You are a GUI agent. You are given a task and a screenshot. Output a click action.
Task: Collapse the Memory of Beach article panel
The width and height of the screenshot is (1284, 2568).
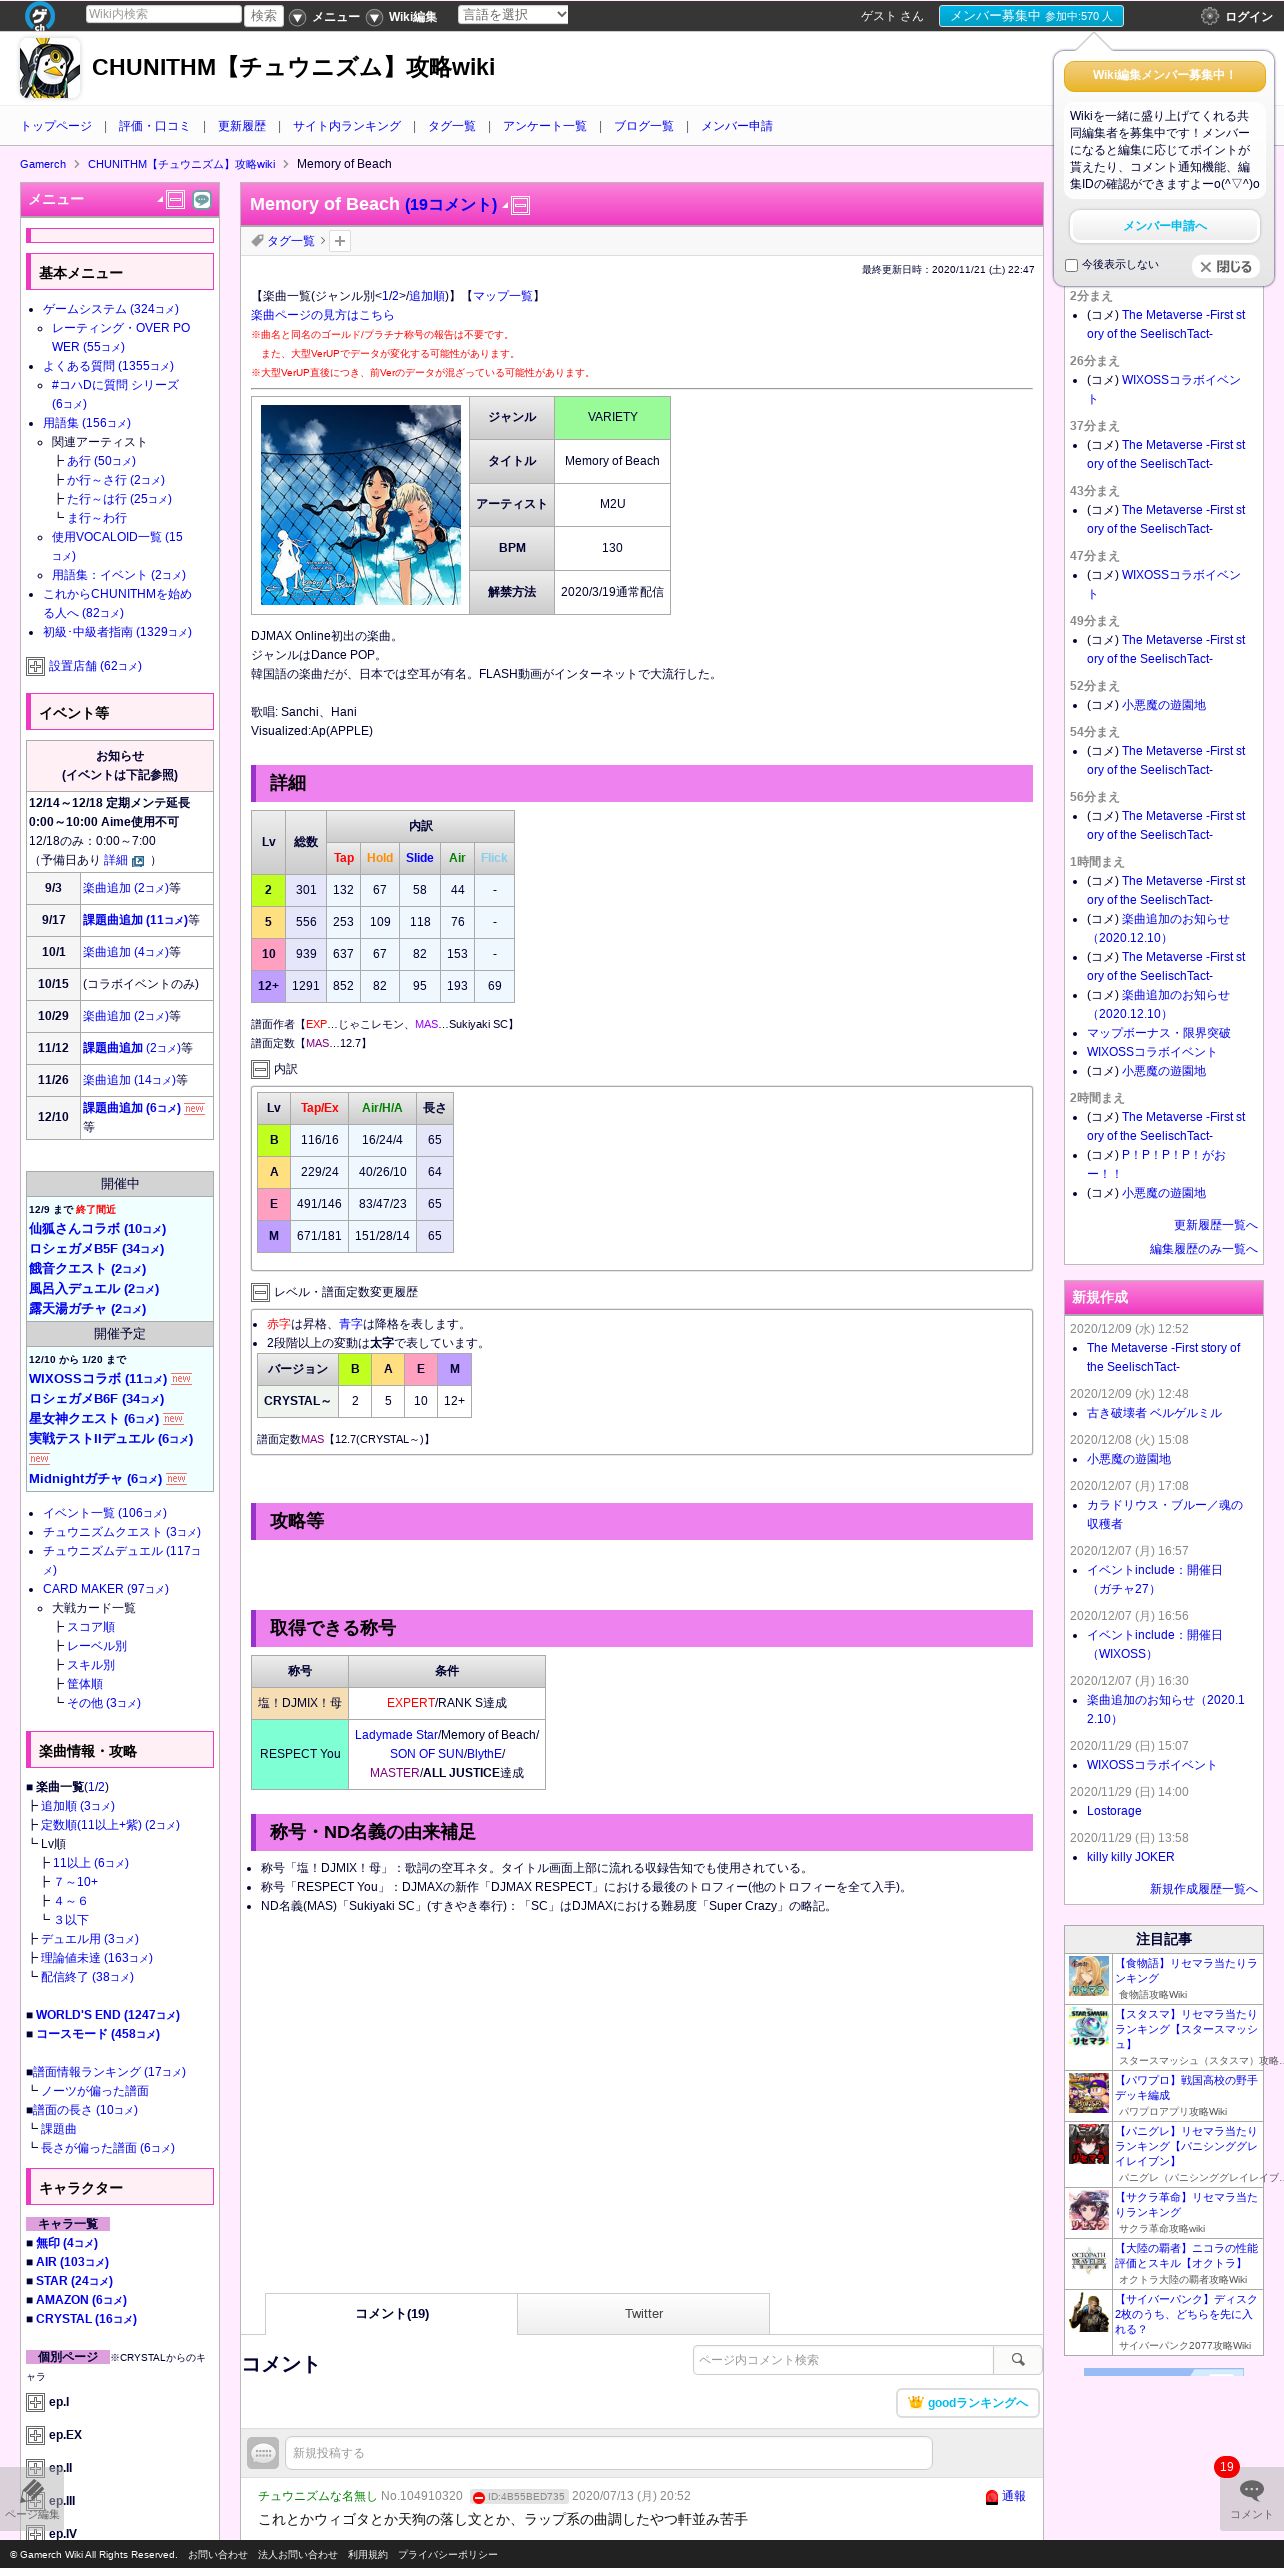tap(521, 205)
